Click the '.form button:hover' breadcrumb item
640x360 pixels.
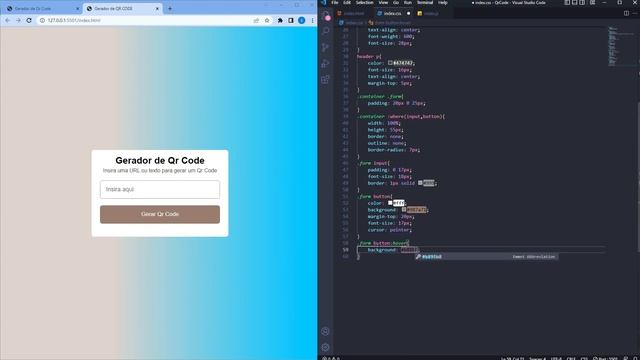tap(389, 23)
